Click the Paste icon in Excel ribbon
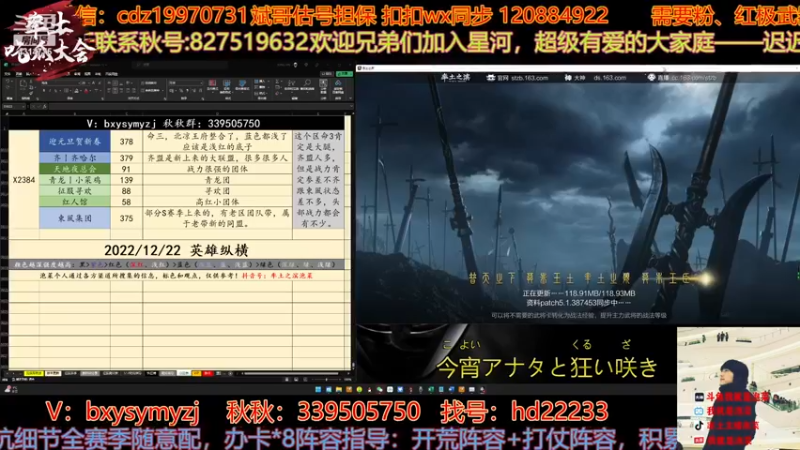Image resolution: width=800 pixels, height=450 pixels. click(x=23, y=84)
